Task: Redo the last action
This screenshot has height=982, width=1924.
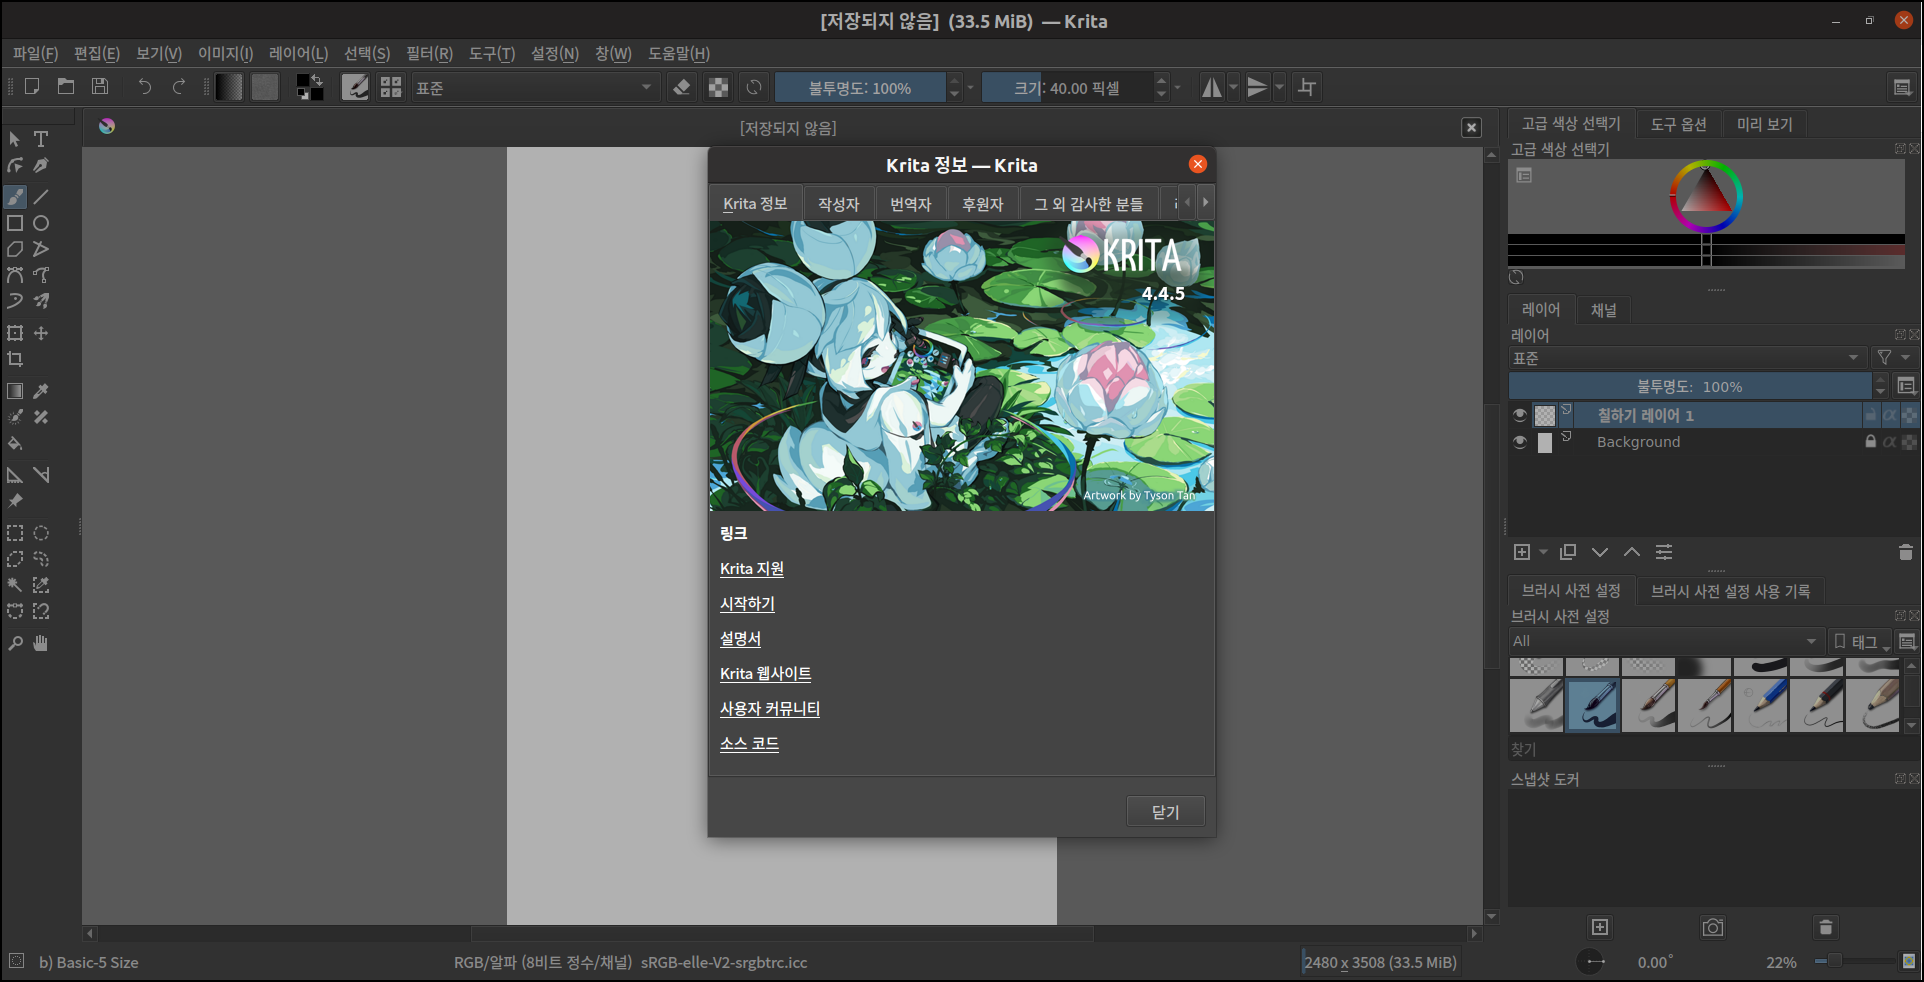Action: click(179, 87)
